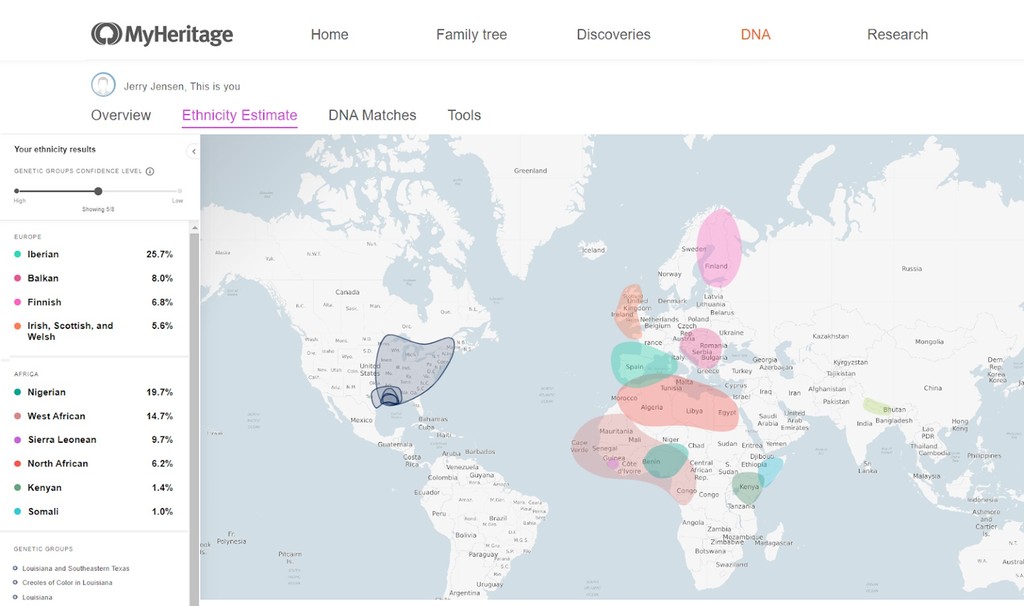
Task: Click Jerry Jensen's profile avatar
Action: tap(103, 84)
